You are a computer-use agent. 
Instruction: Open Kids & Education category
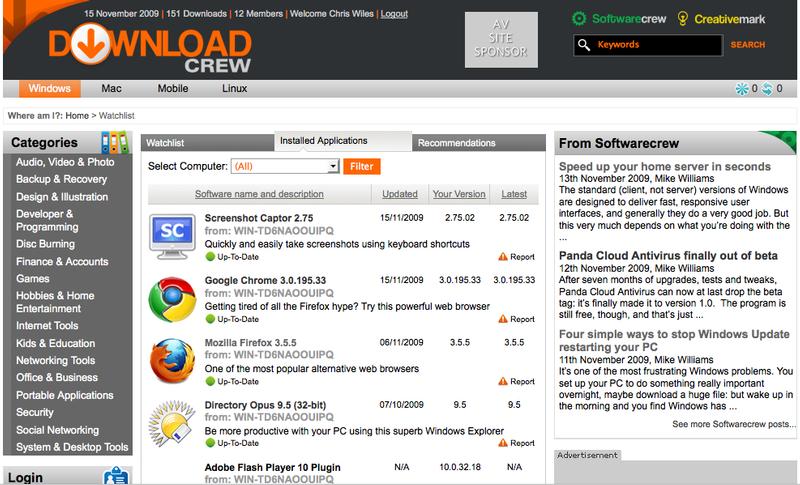55,343
